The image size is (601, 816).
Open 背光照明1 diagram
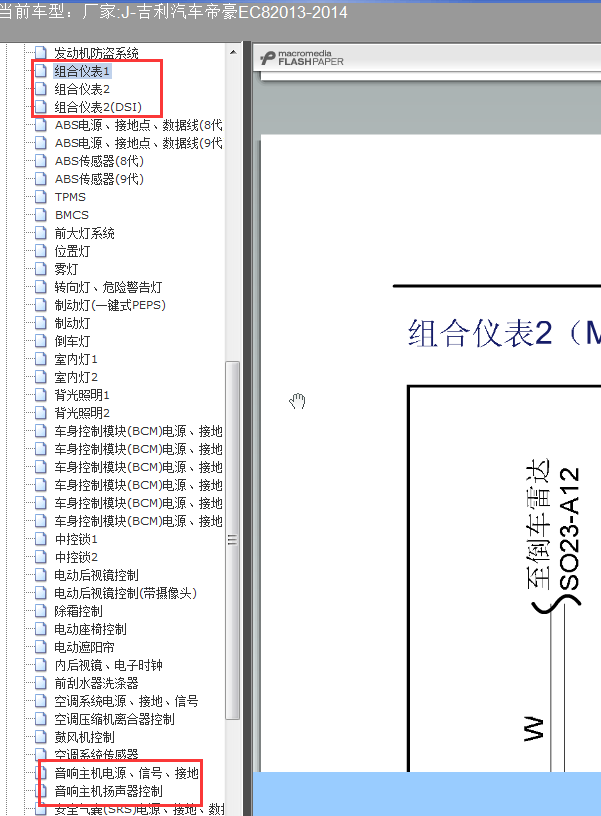click(82, 395)
